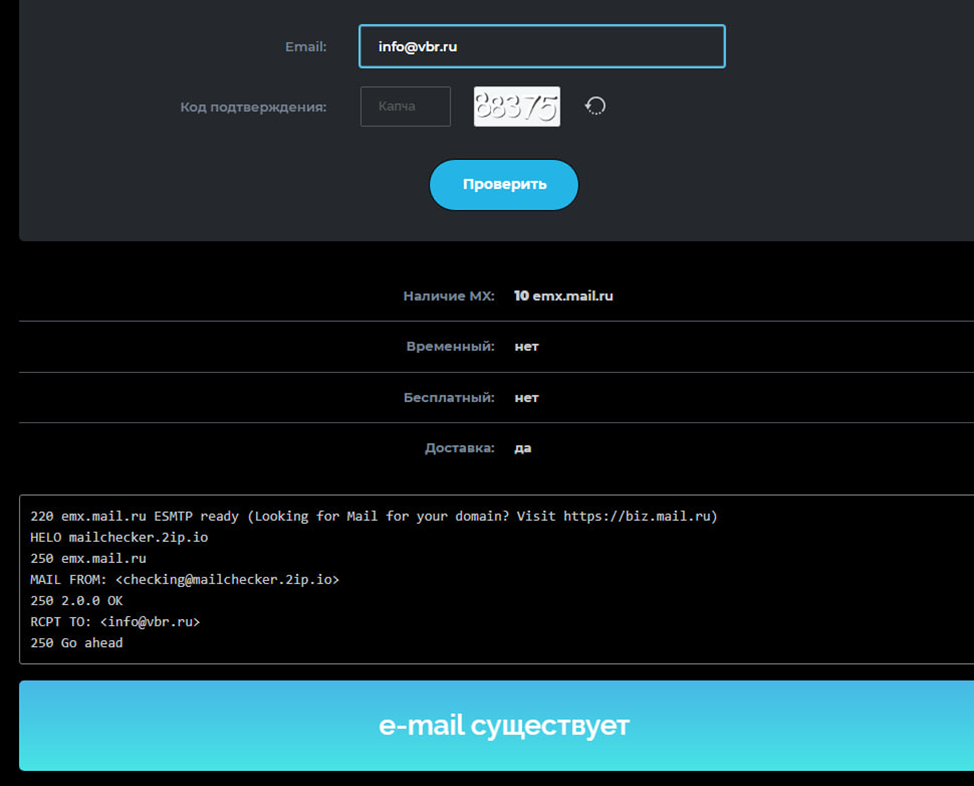Click the Доставка row label
Image resolution: width=974 pixels, height=786 pixels.
tap(459, 448)
